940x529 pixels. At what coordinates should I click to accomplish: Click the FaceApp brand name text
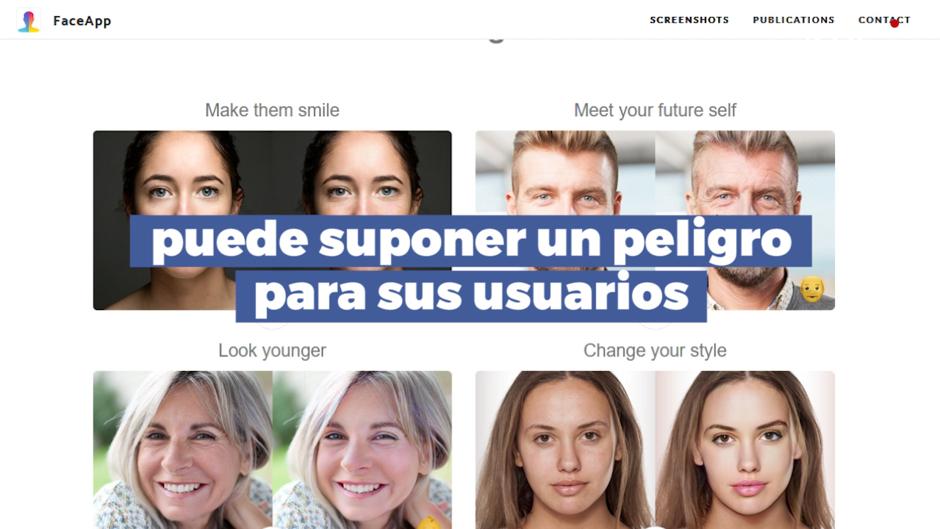[x=82, y=21]
